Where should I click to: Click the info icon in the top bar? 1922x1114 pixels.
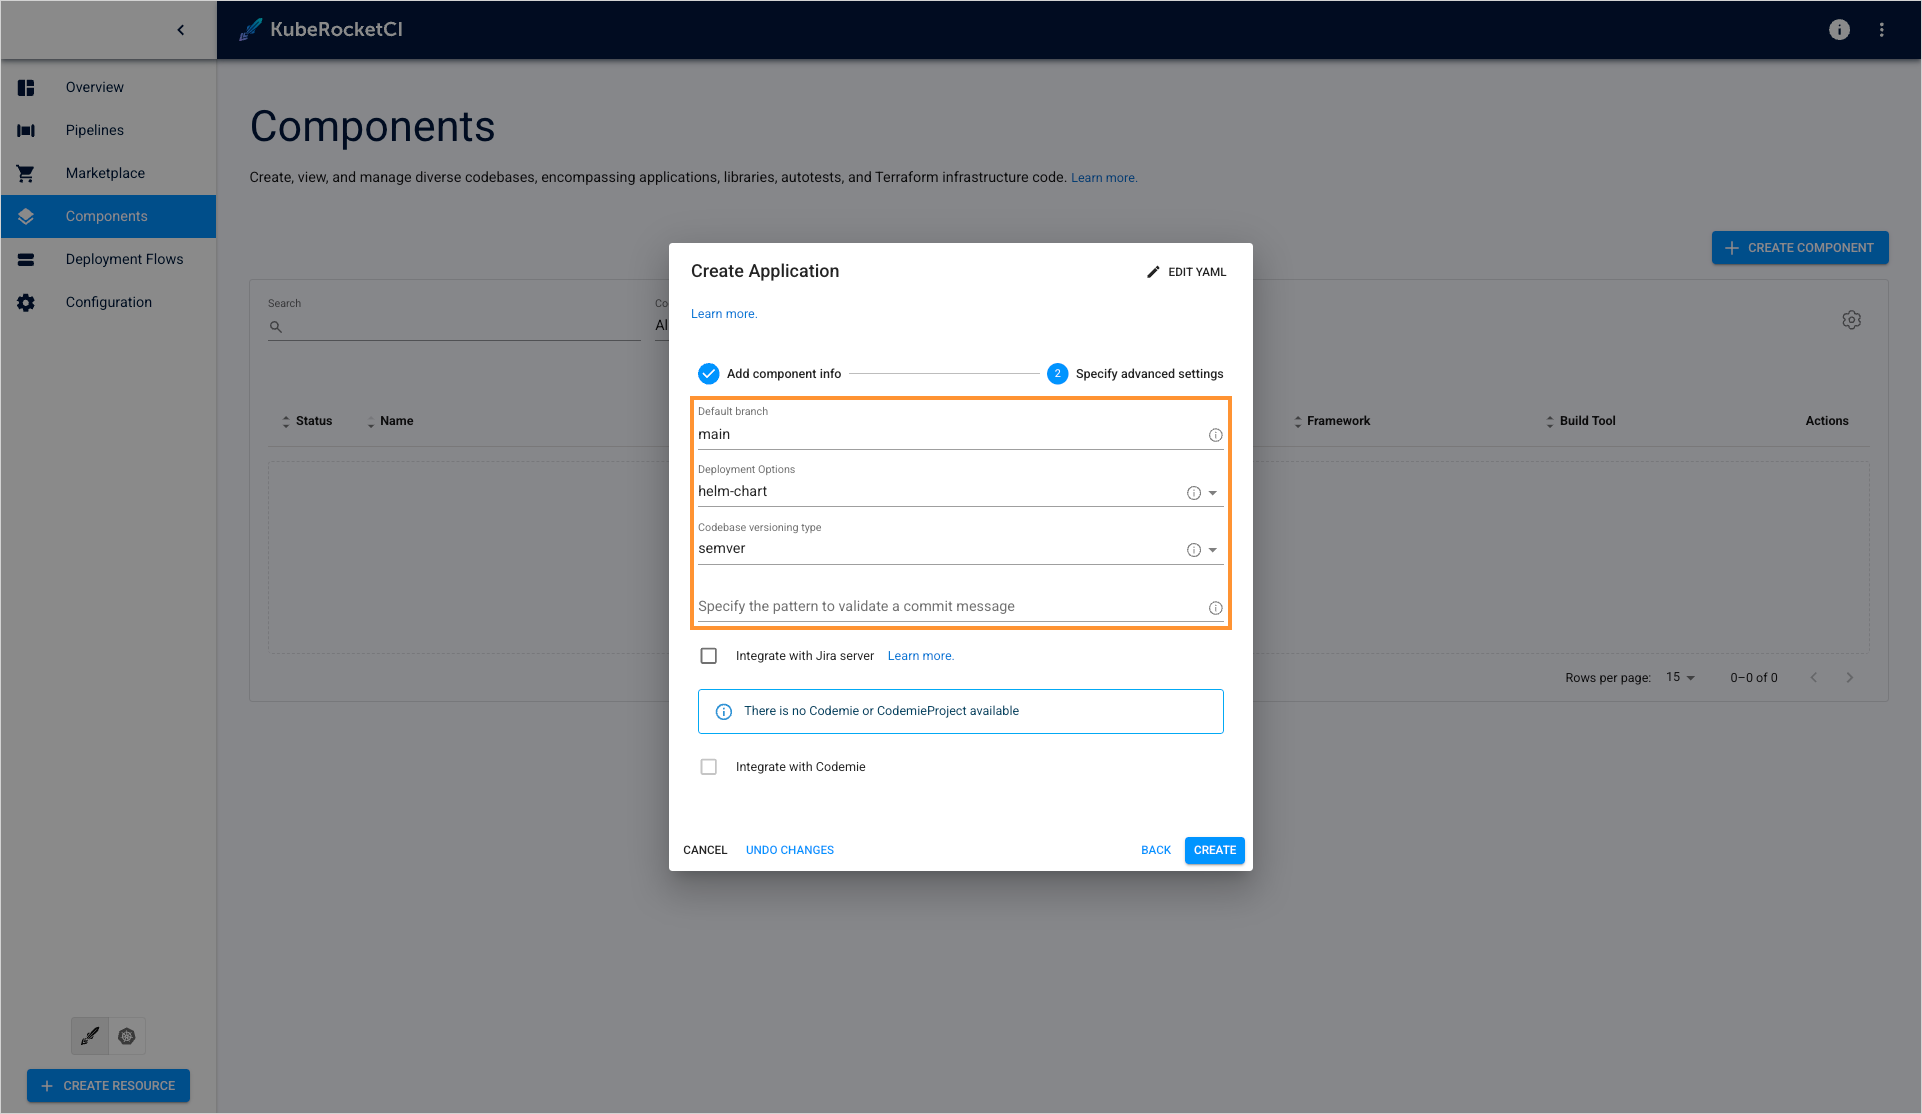click(x=1838, y=30)
